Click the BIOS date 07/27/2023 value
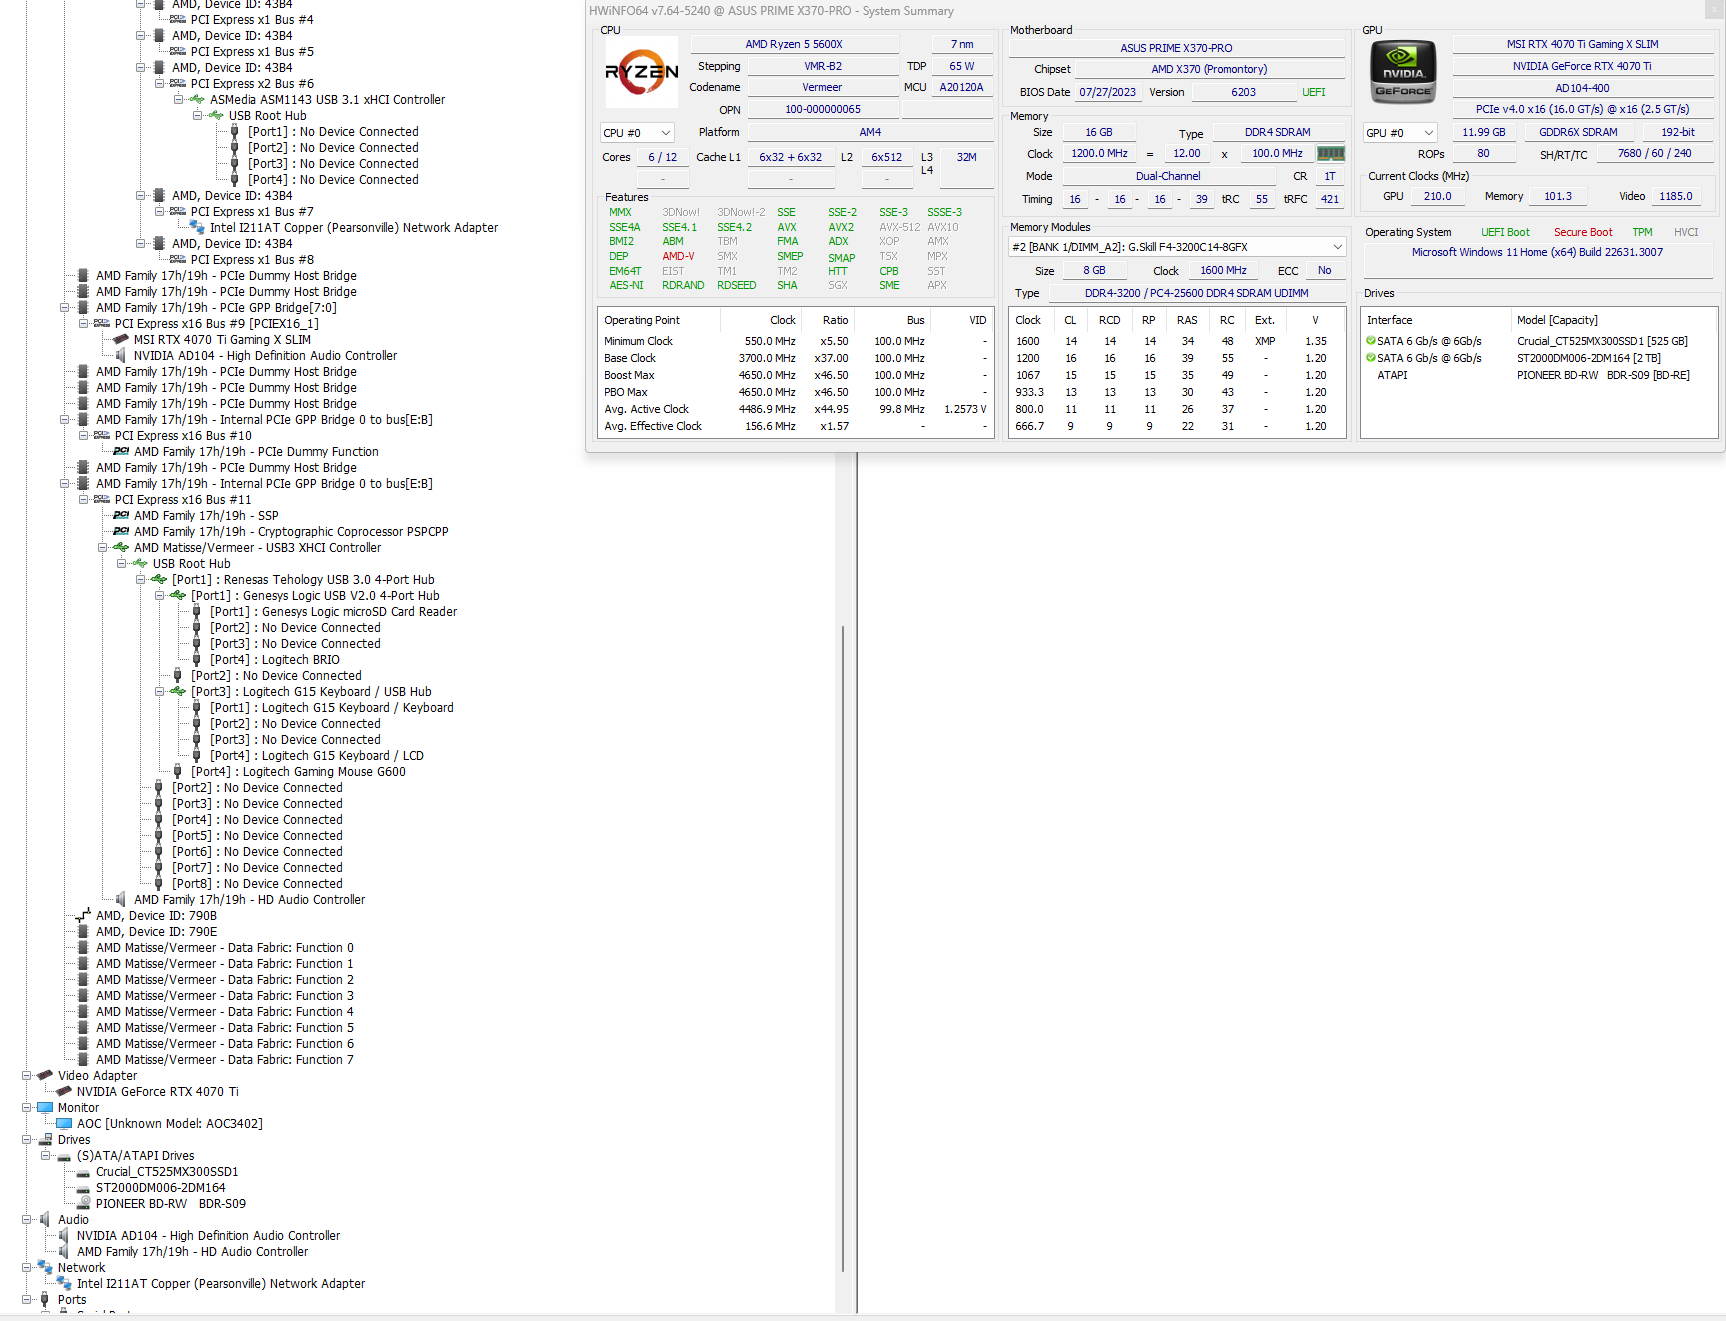 tap(1107, 92)
